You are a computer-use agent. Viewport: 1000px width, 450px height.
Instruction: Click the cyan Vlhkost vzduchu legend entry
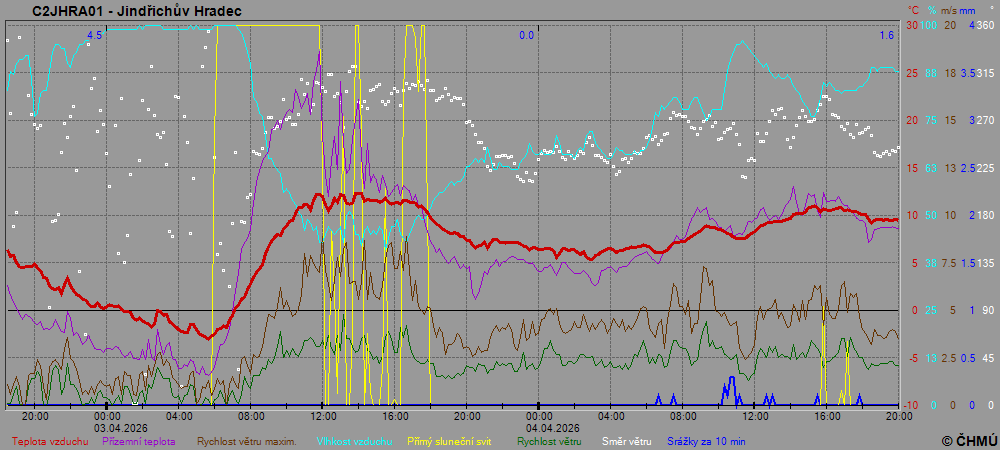tap(355, 441)
